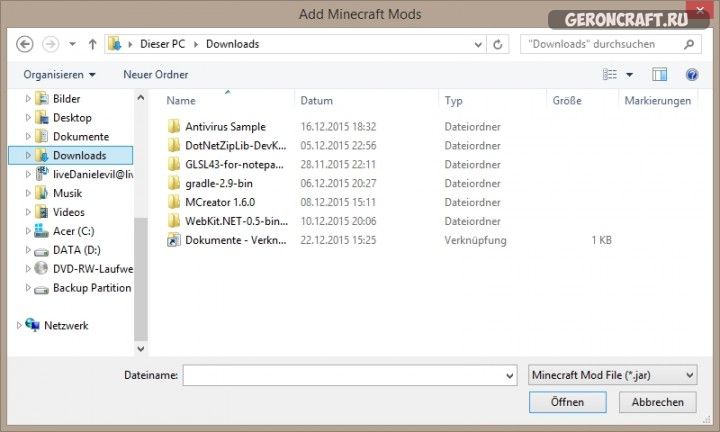Click the Abbrechen button
Image resolution: width=720 pixels, height=432 pixels.
657,402
